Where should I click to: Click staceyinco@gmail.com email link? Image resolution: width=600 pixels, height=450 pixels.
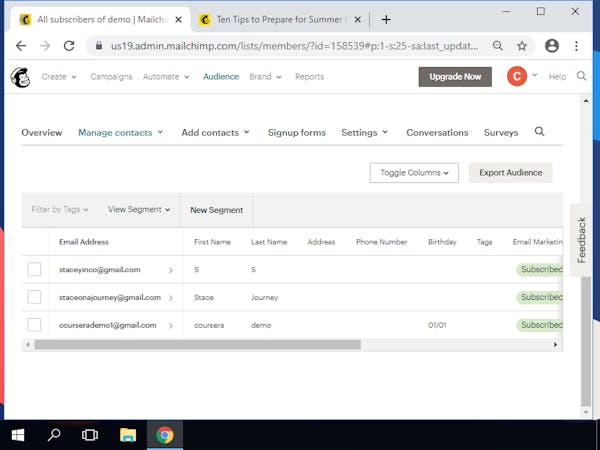[x=99, y=270]
